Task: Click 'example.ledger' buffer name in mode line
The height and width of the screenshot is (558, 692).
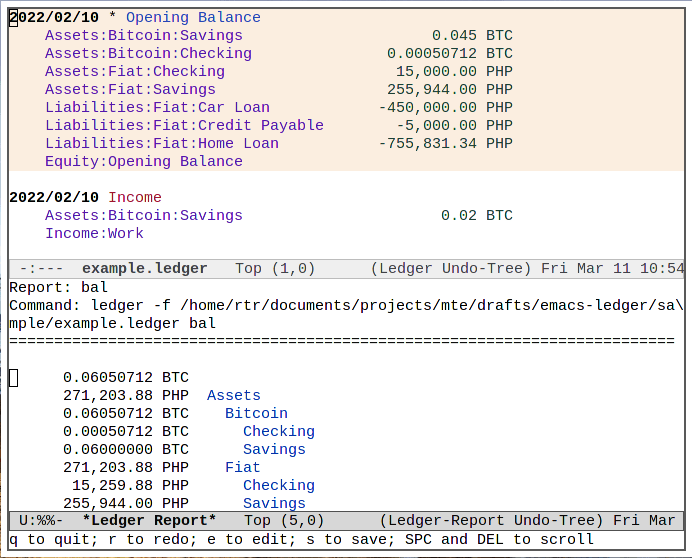Action: [145, 268]
